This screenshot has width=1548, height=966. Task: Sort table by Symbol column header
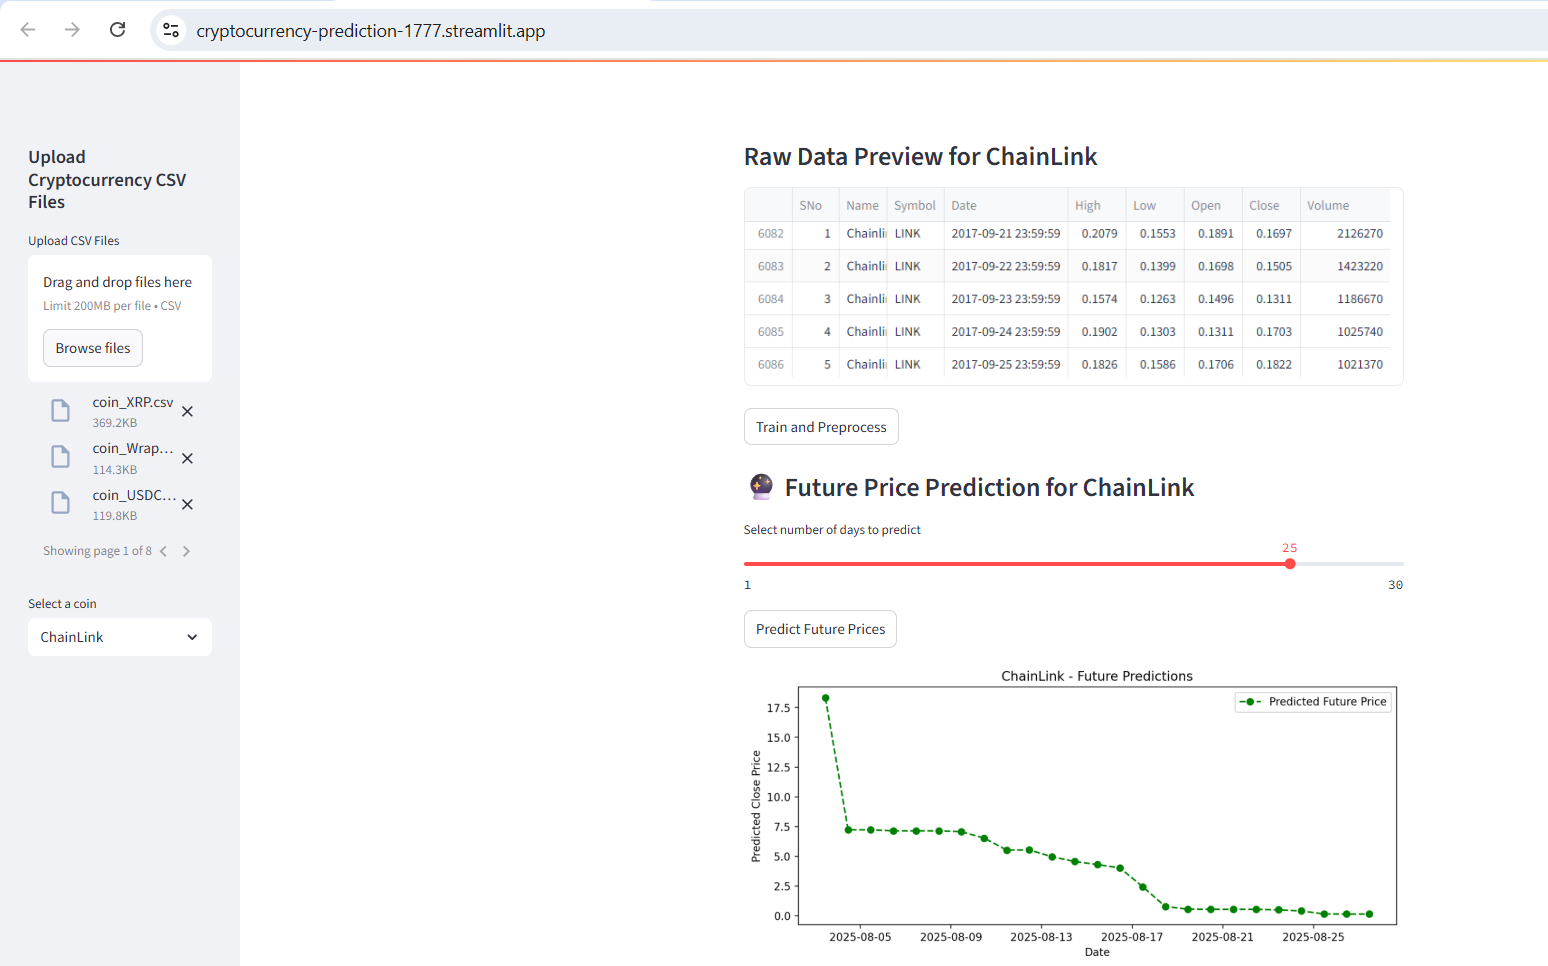915,205
